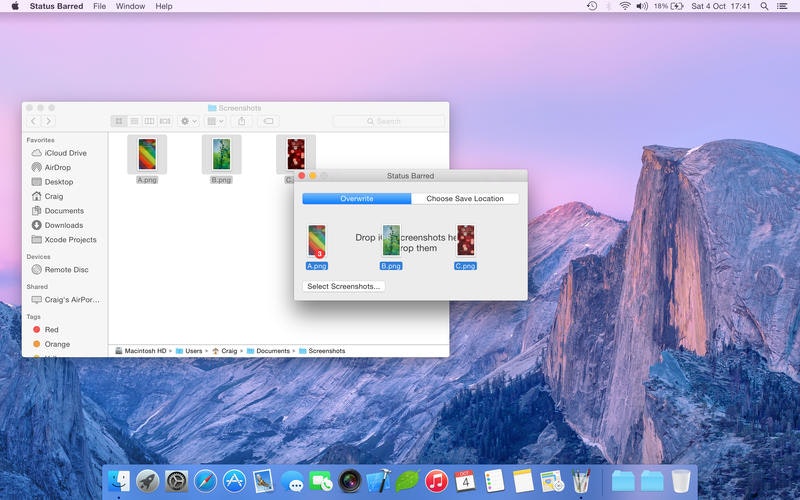Click C.png thumbnail in Status Barred window

click(465, 240)
